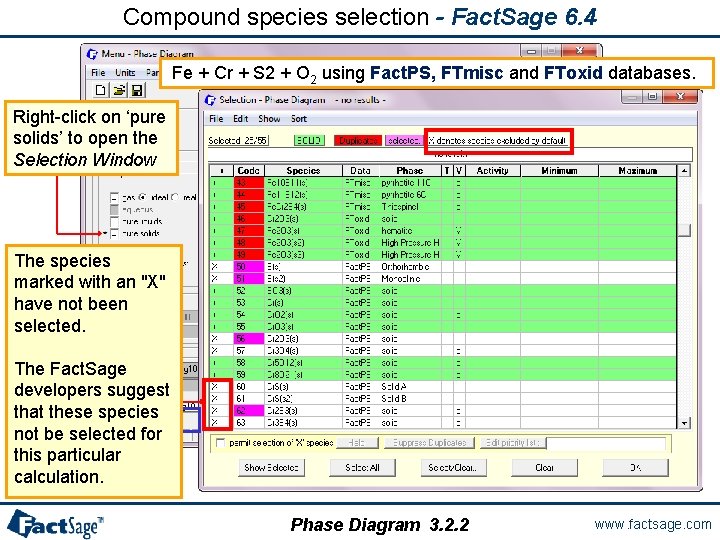This screenshot has height=540, width=720.
Task: Click phase cell 'Monoclinic' in row 51
Action: pos(410,279)
